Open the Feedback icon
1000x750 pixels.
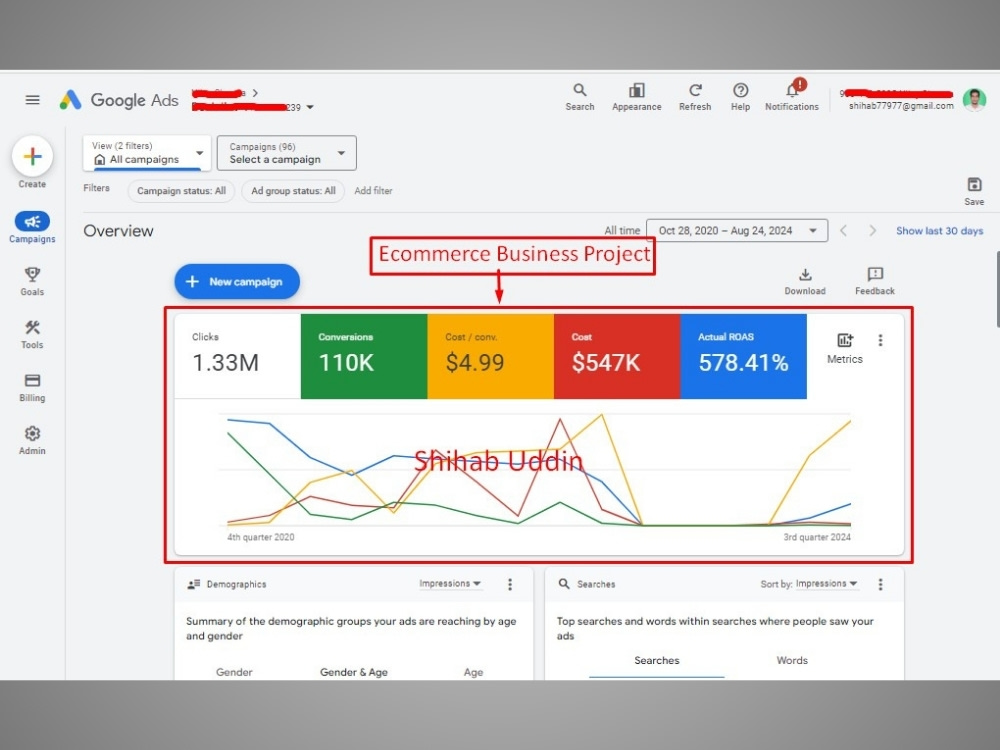[x=874, y=281]
